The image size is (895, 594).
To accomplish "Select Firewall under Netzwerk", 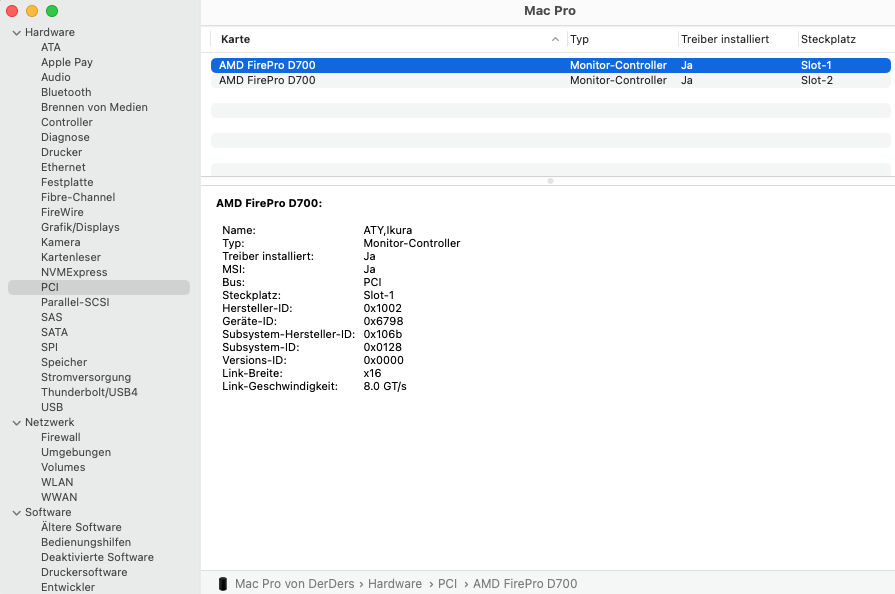I will (x=61, y=438).
